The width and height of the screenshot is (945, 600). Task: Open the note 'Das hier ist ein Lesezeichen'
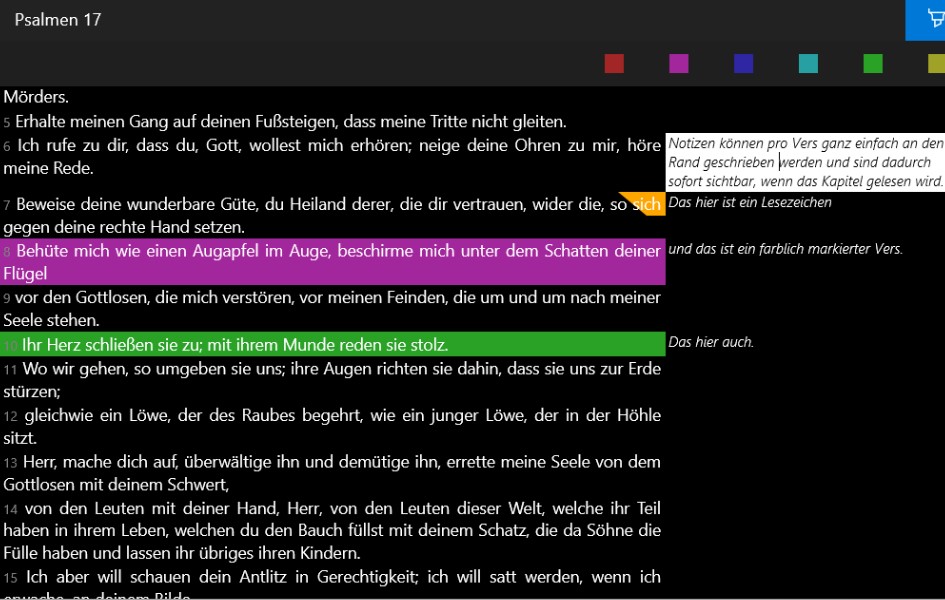tap(750, 203)
